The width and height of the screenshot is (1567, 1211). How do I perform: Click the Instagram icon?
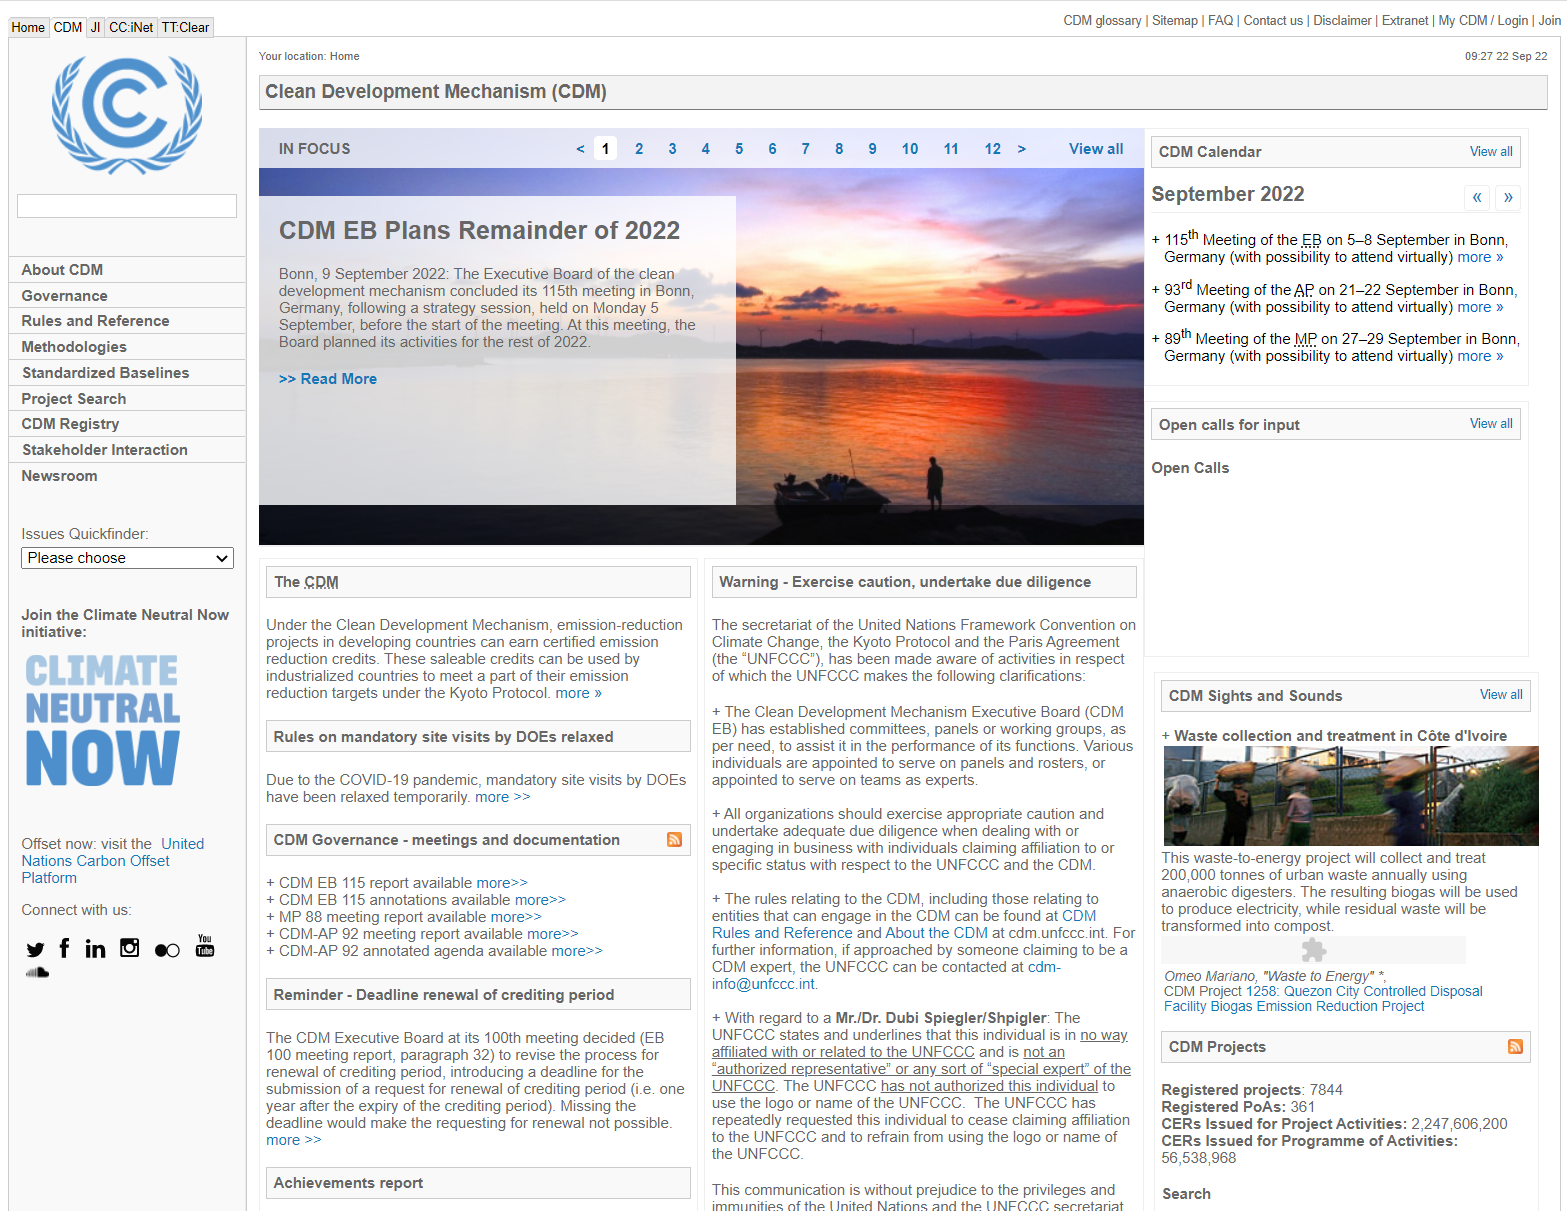(x=130, y=948)
